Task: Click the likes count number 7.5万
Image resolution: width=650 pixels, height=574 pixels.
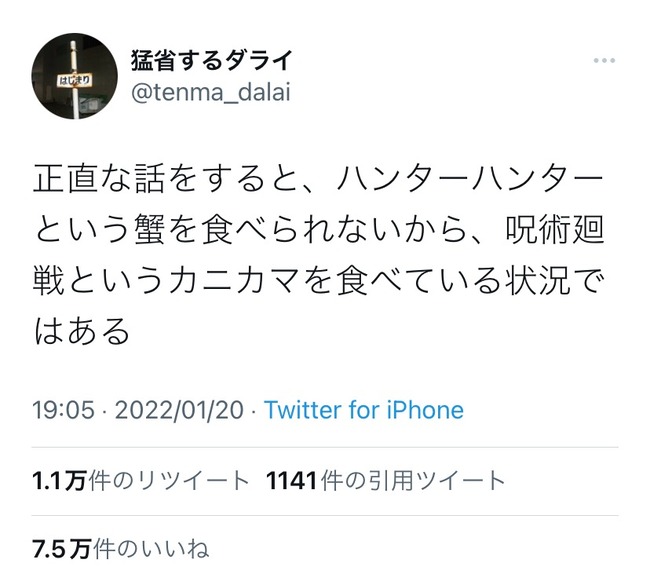Action: [x=61, y=549]
